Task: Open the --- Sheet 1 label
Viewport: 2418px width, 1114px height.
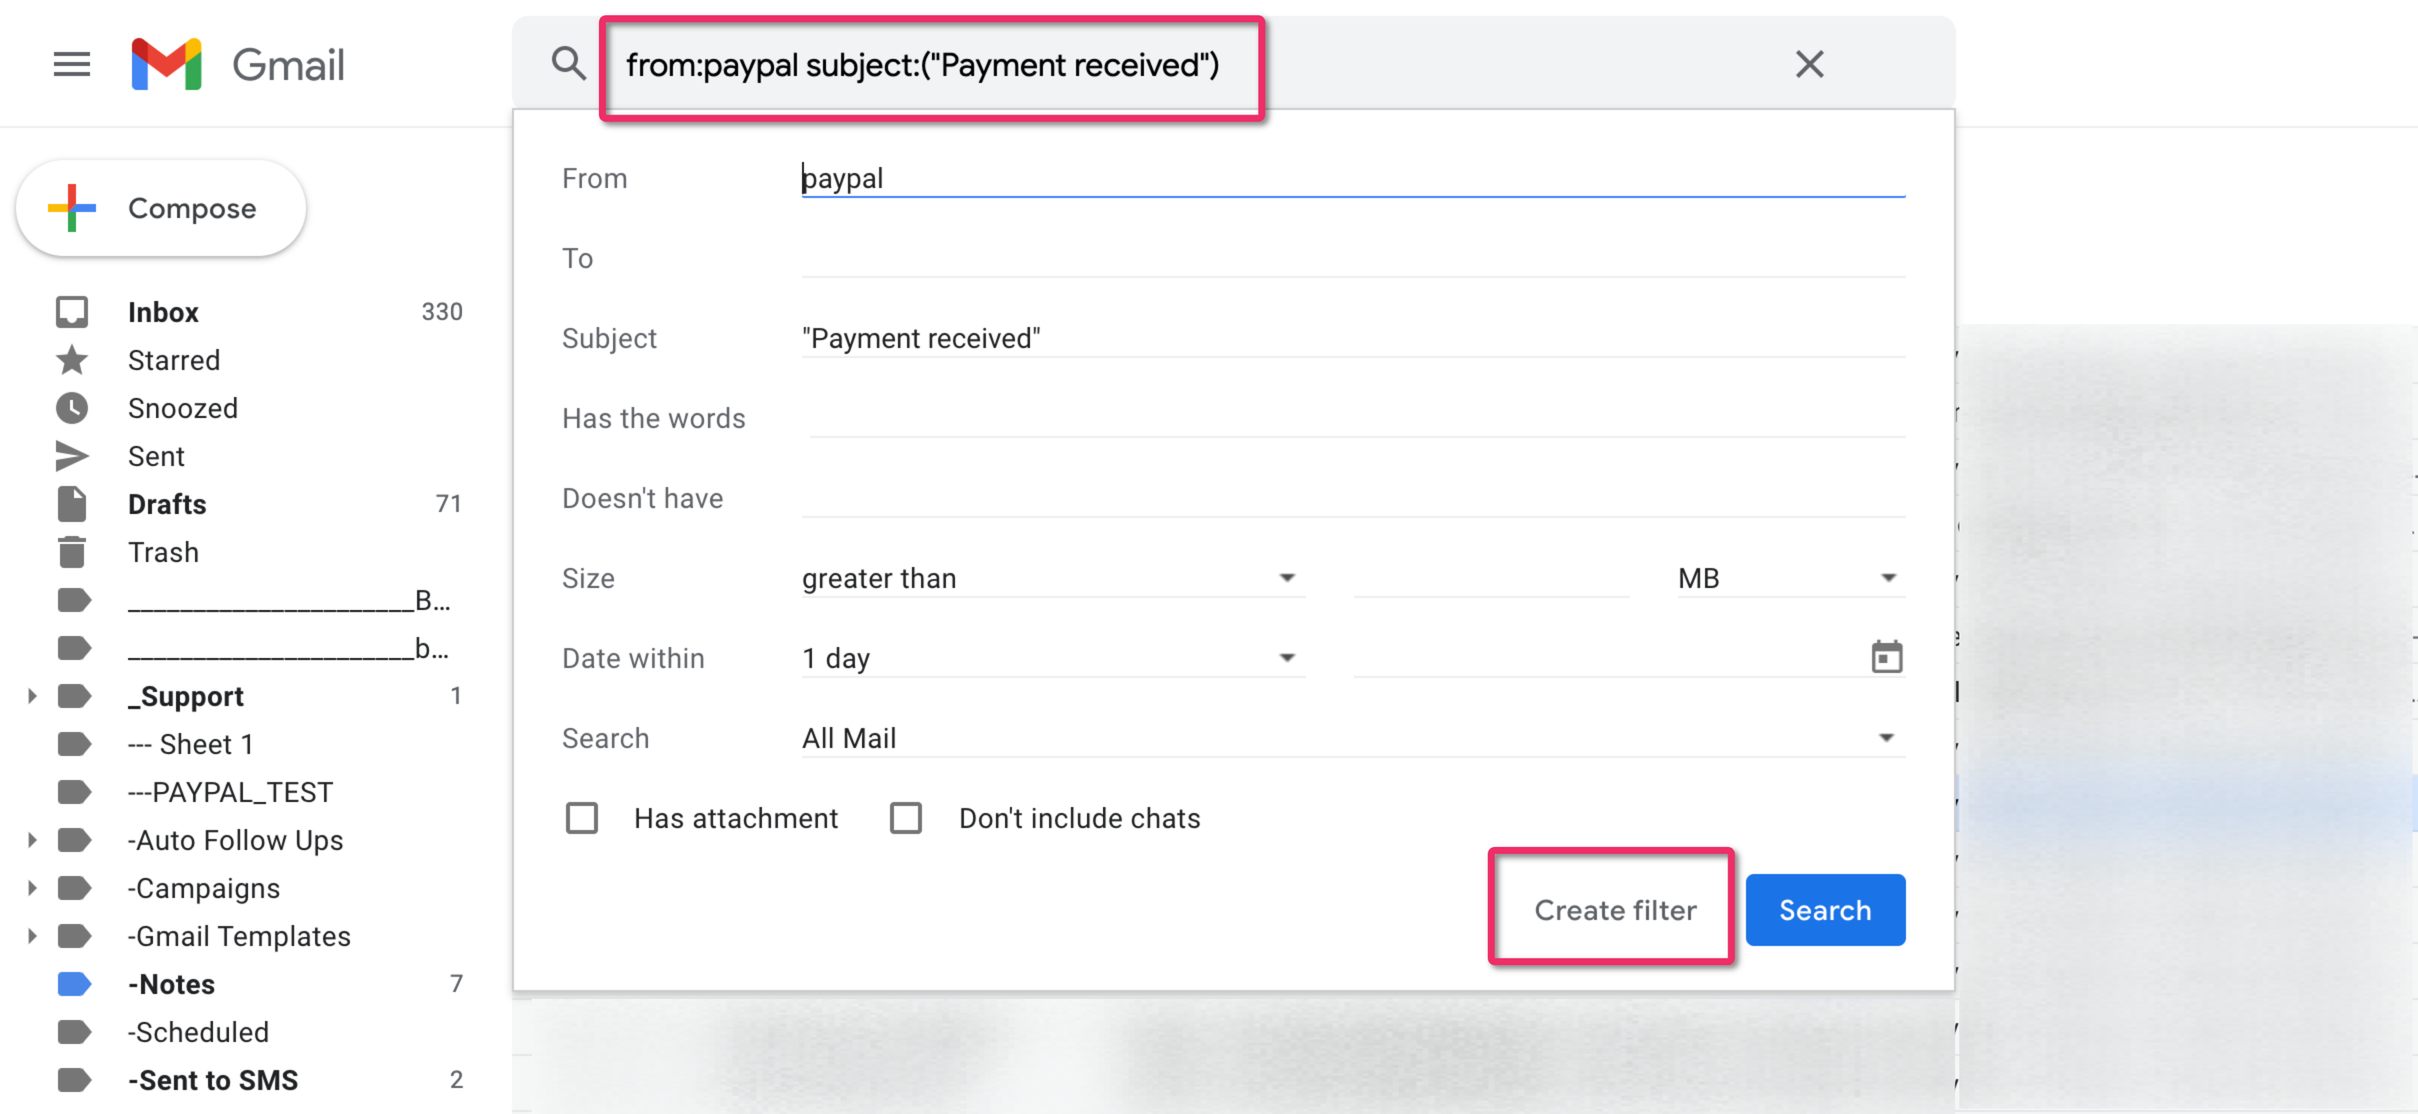Action: click(x=191, y=744)
